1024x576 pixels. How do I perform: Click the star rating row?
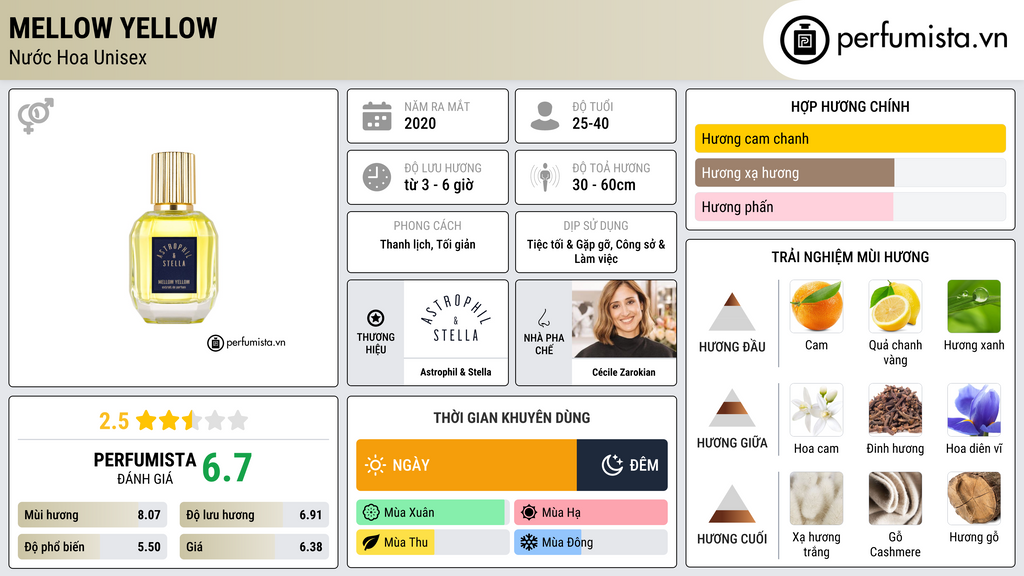(x=192, y=421)
